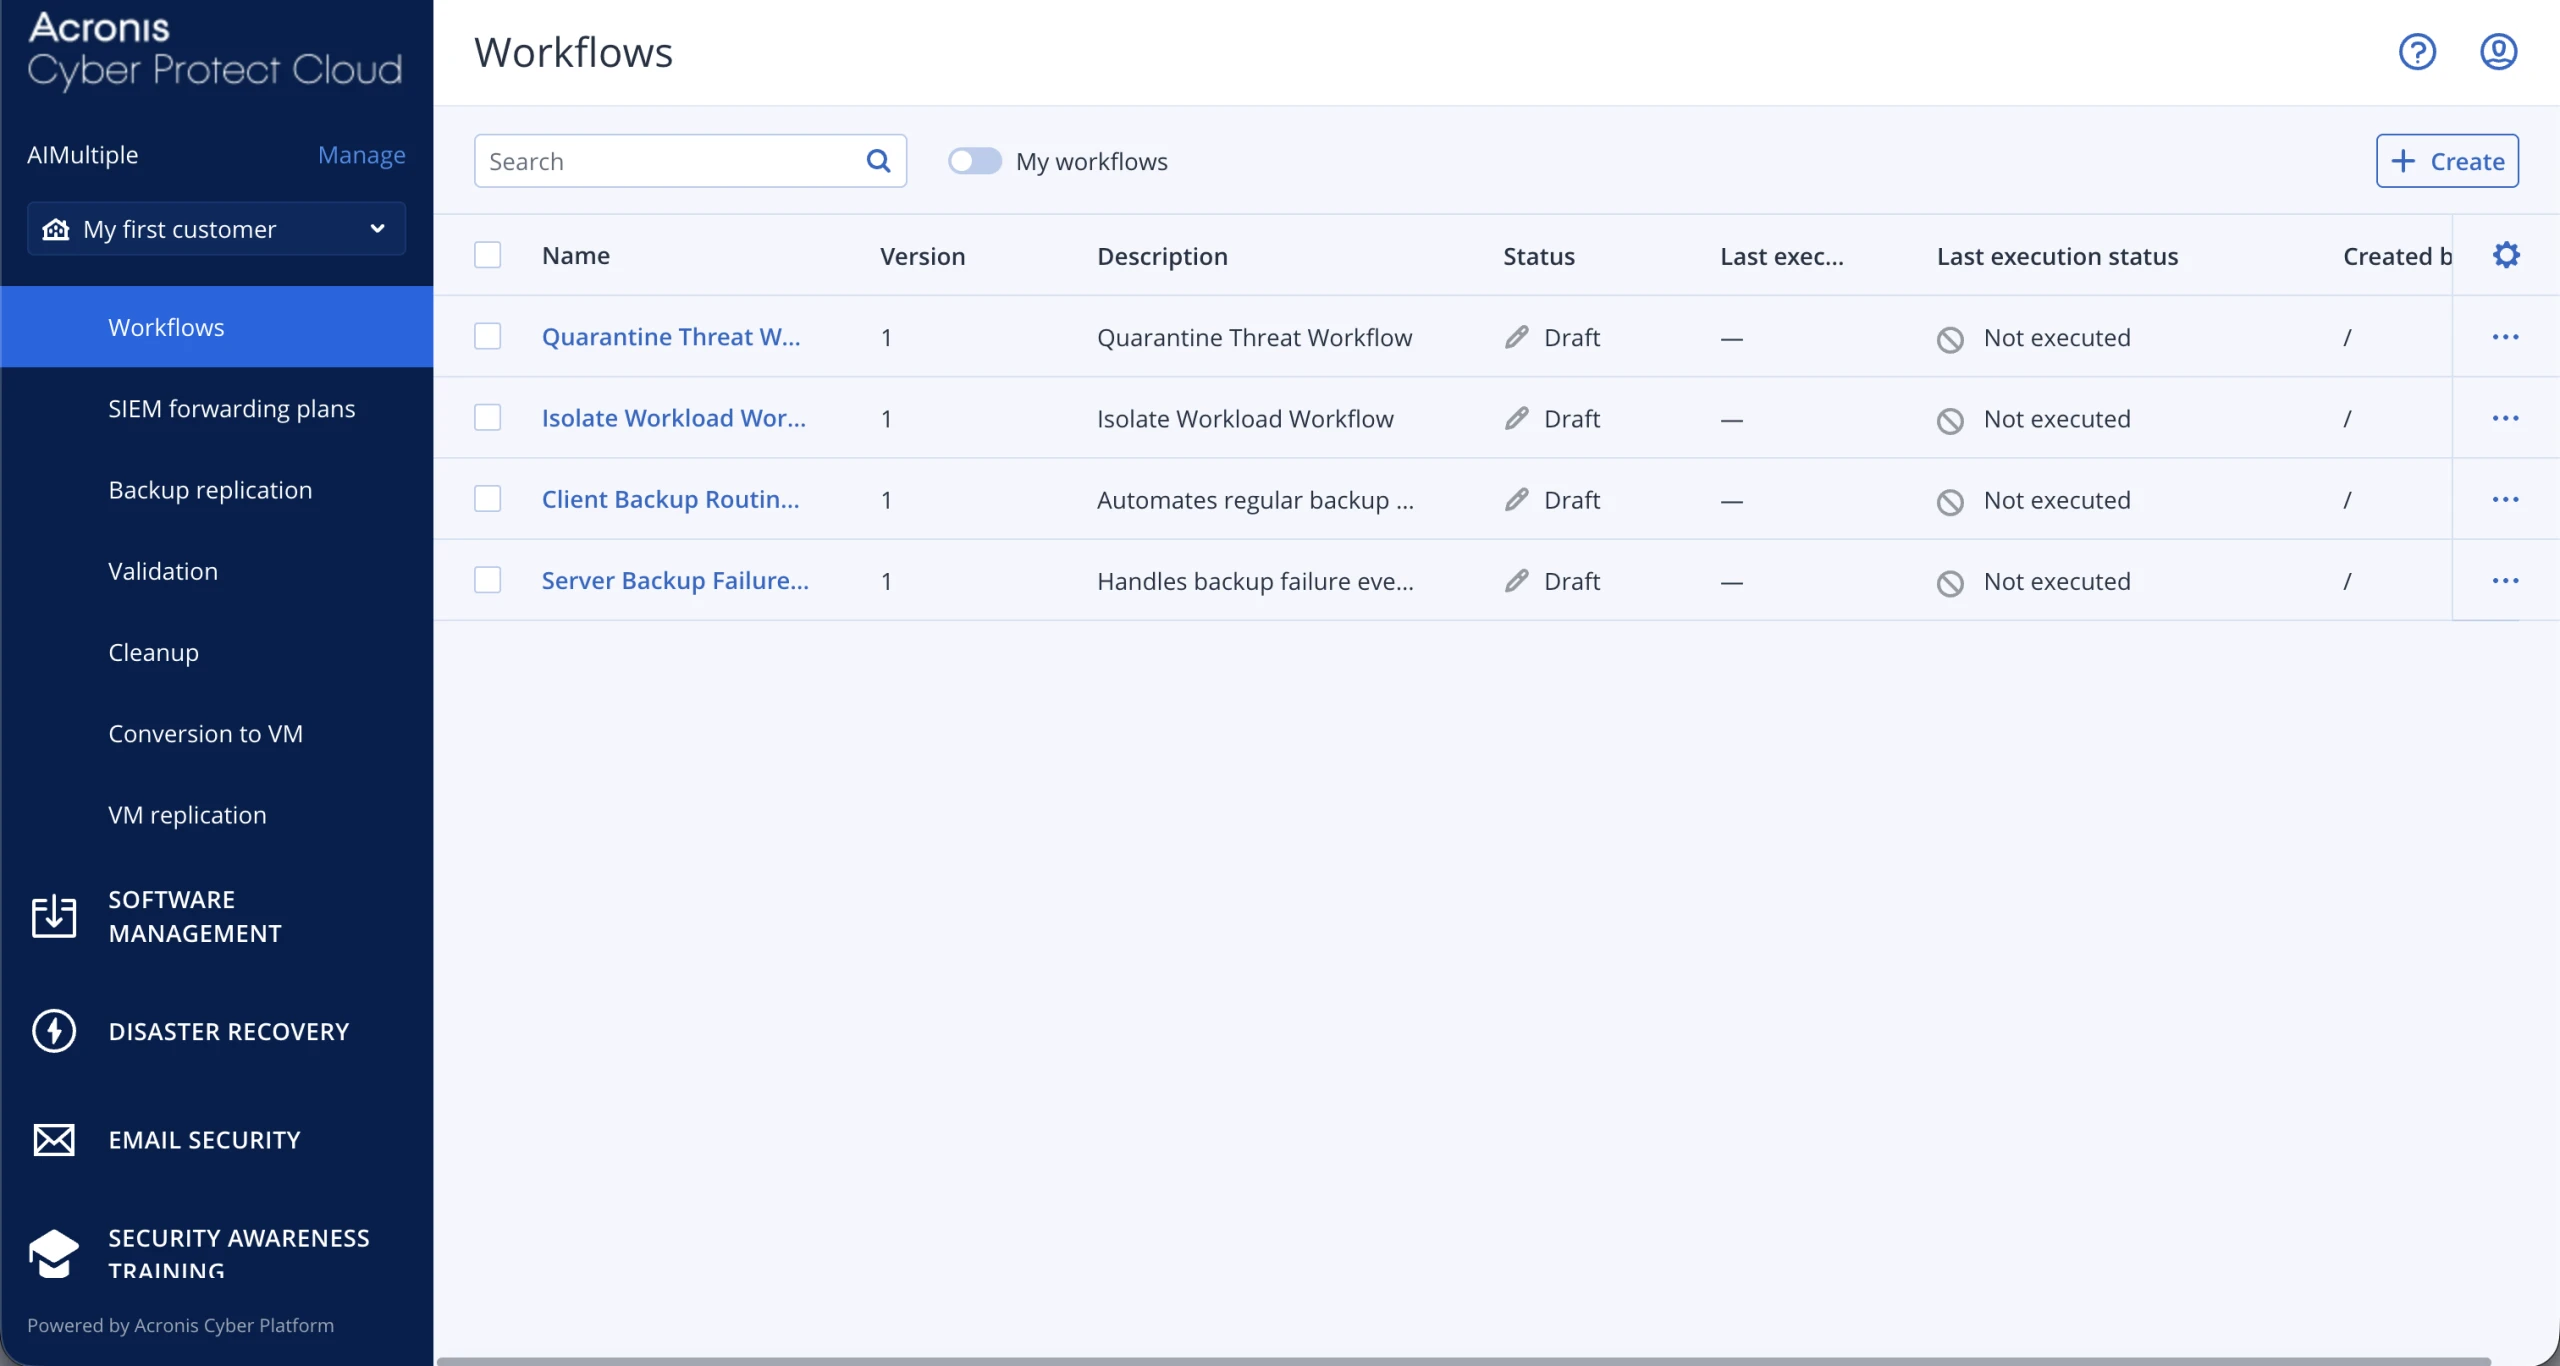
Task: Click the horizontal scrollbar at bottom
Action: pyautogui.click(x=1463, y=1361)
